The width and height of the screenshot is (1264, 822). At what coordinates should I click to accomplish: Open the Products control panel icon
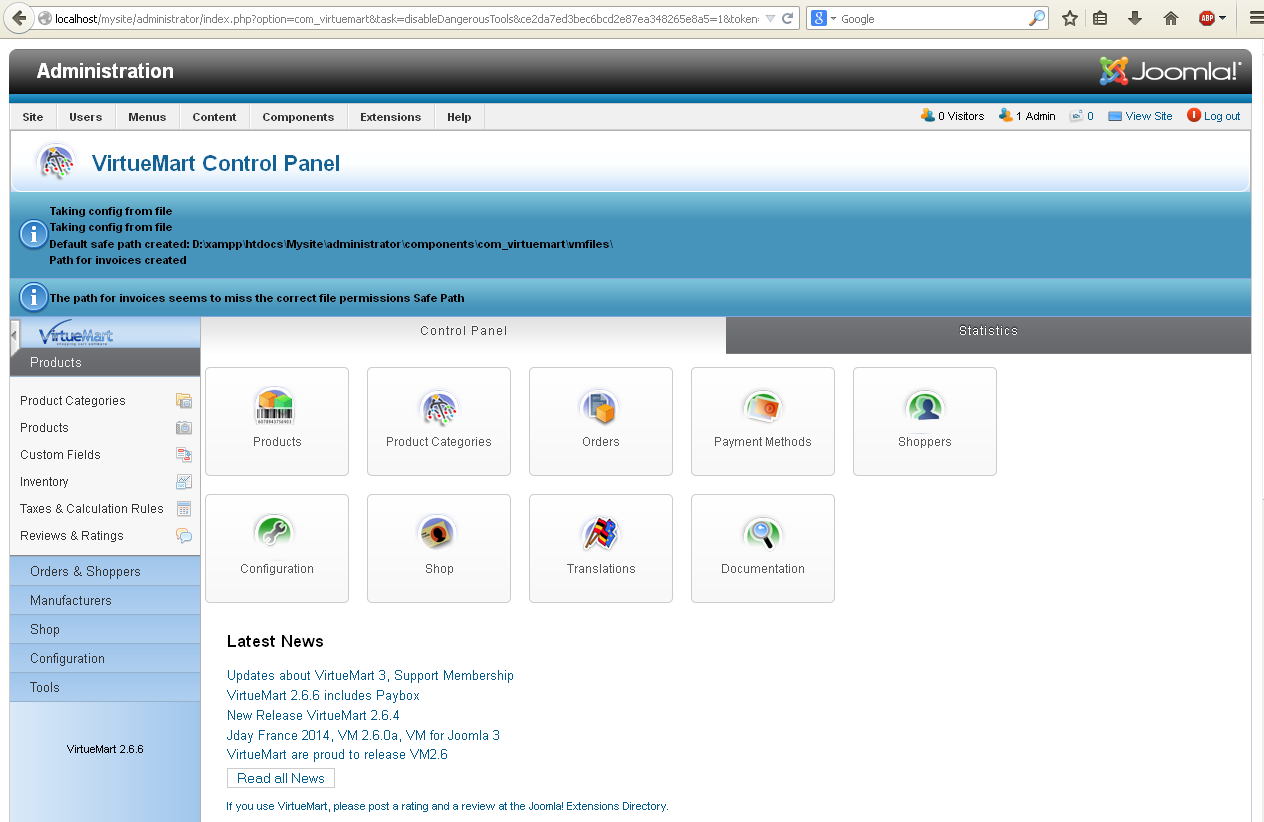(277, 421)
